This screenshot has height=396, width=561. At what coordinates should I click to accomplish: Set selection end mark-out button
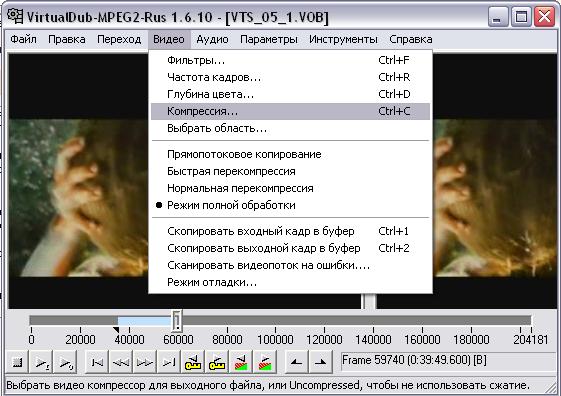(x=321, y=362)
